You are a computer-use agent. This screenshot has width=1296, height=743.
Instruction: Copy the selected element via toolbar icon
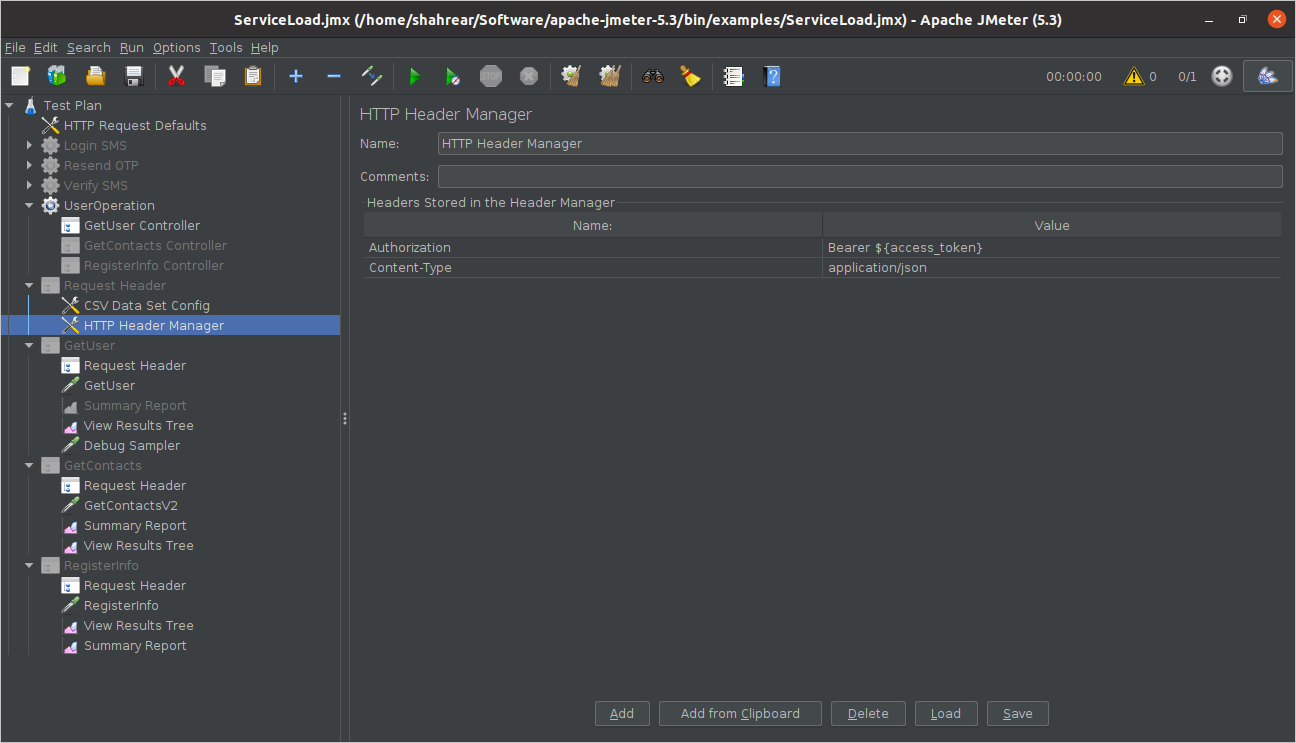(x=215, y=76)
